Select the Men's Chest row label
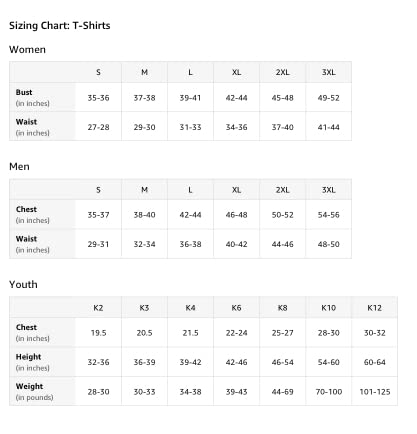Screen dimensions: 417x434 pos(26,209)
